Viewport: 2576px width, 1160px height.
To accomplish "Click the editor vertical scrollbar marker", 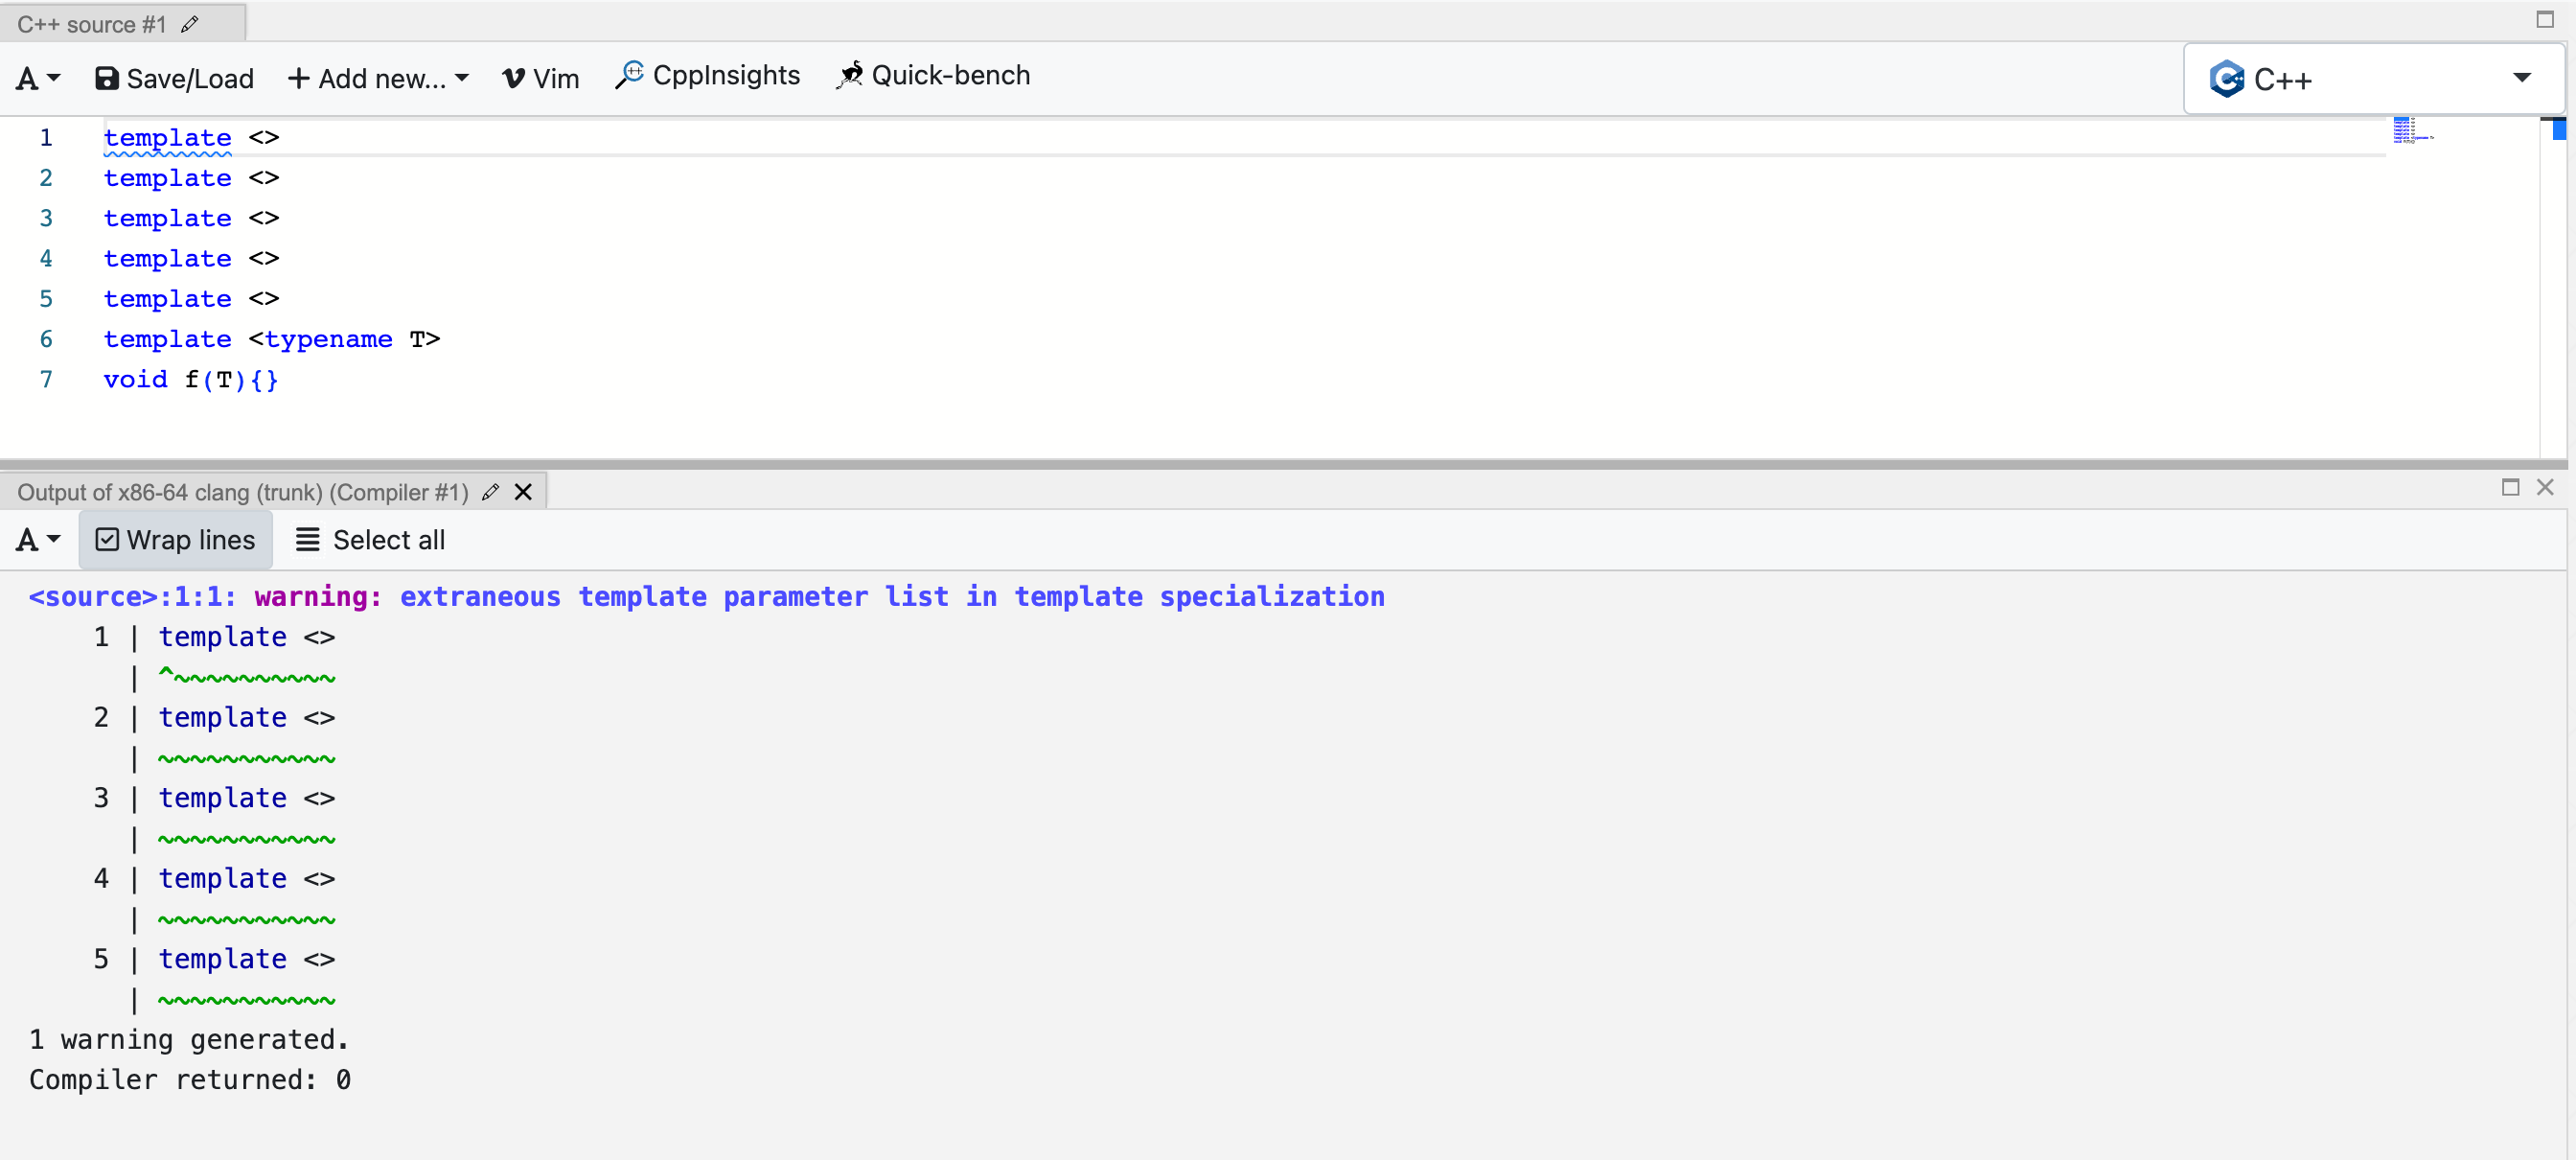I will click(x=2558, y=129).
